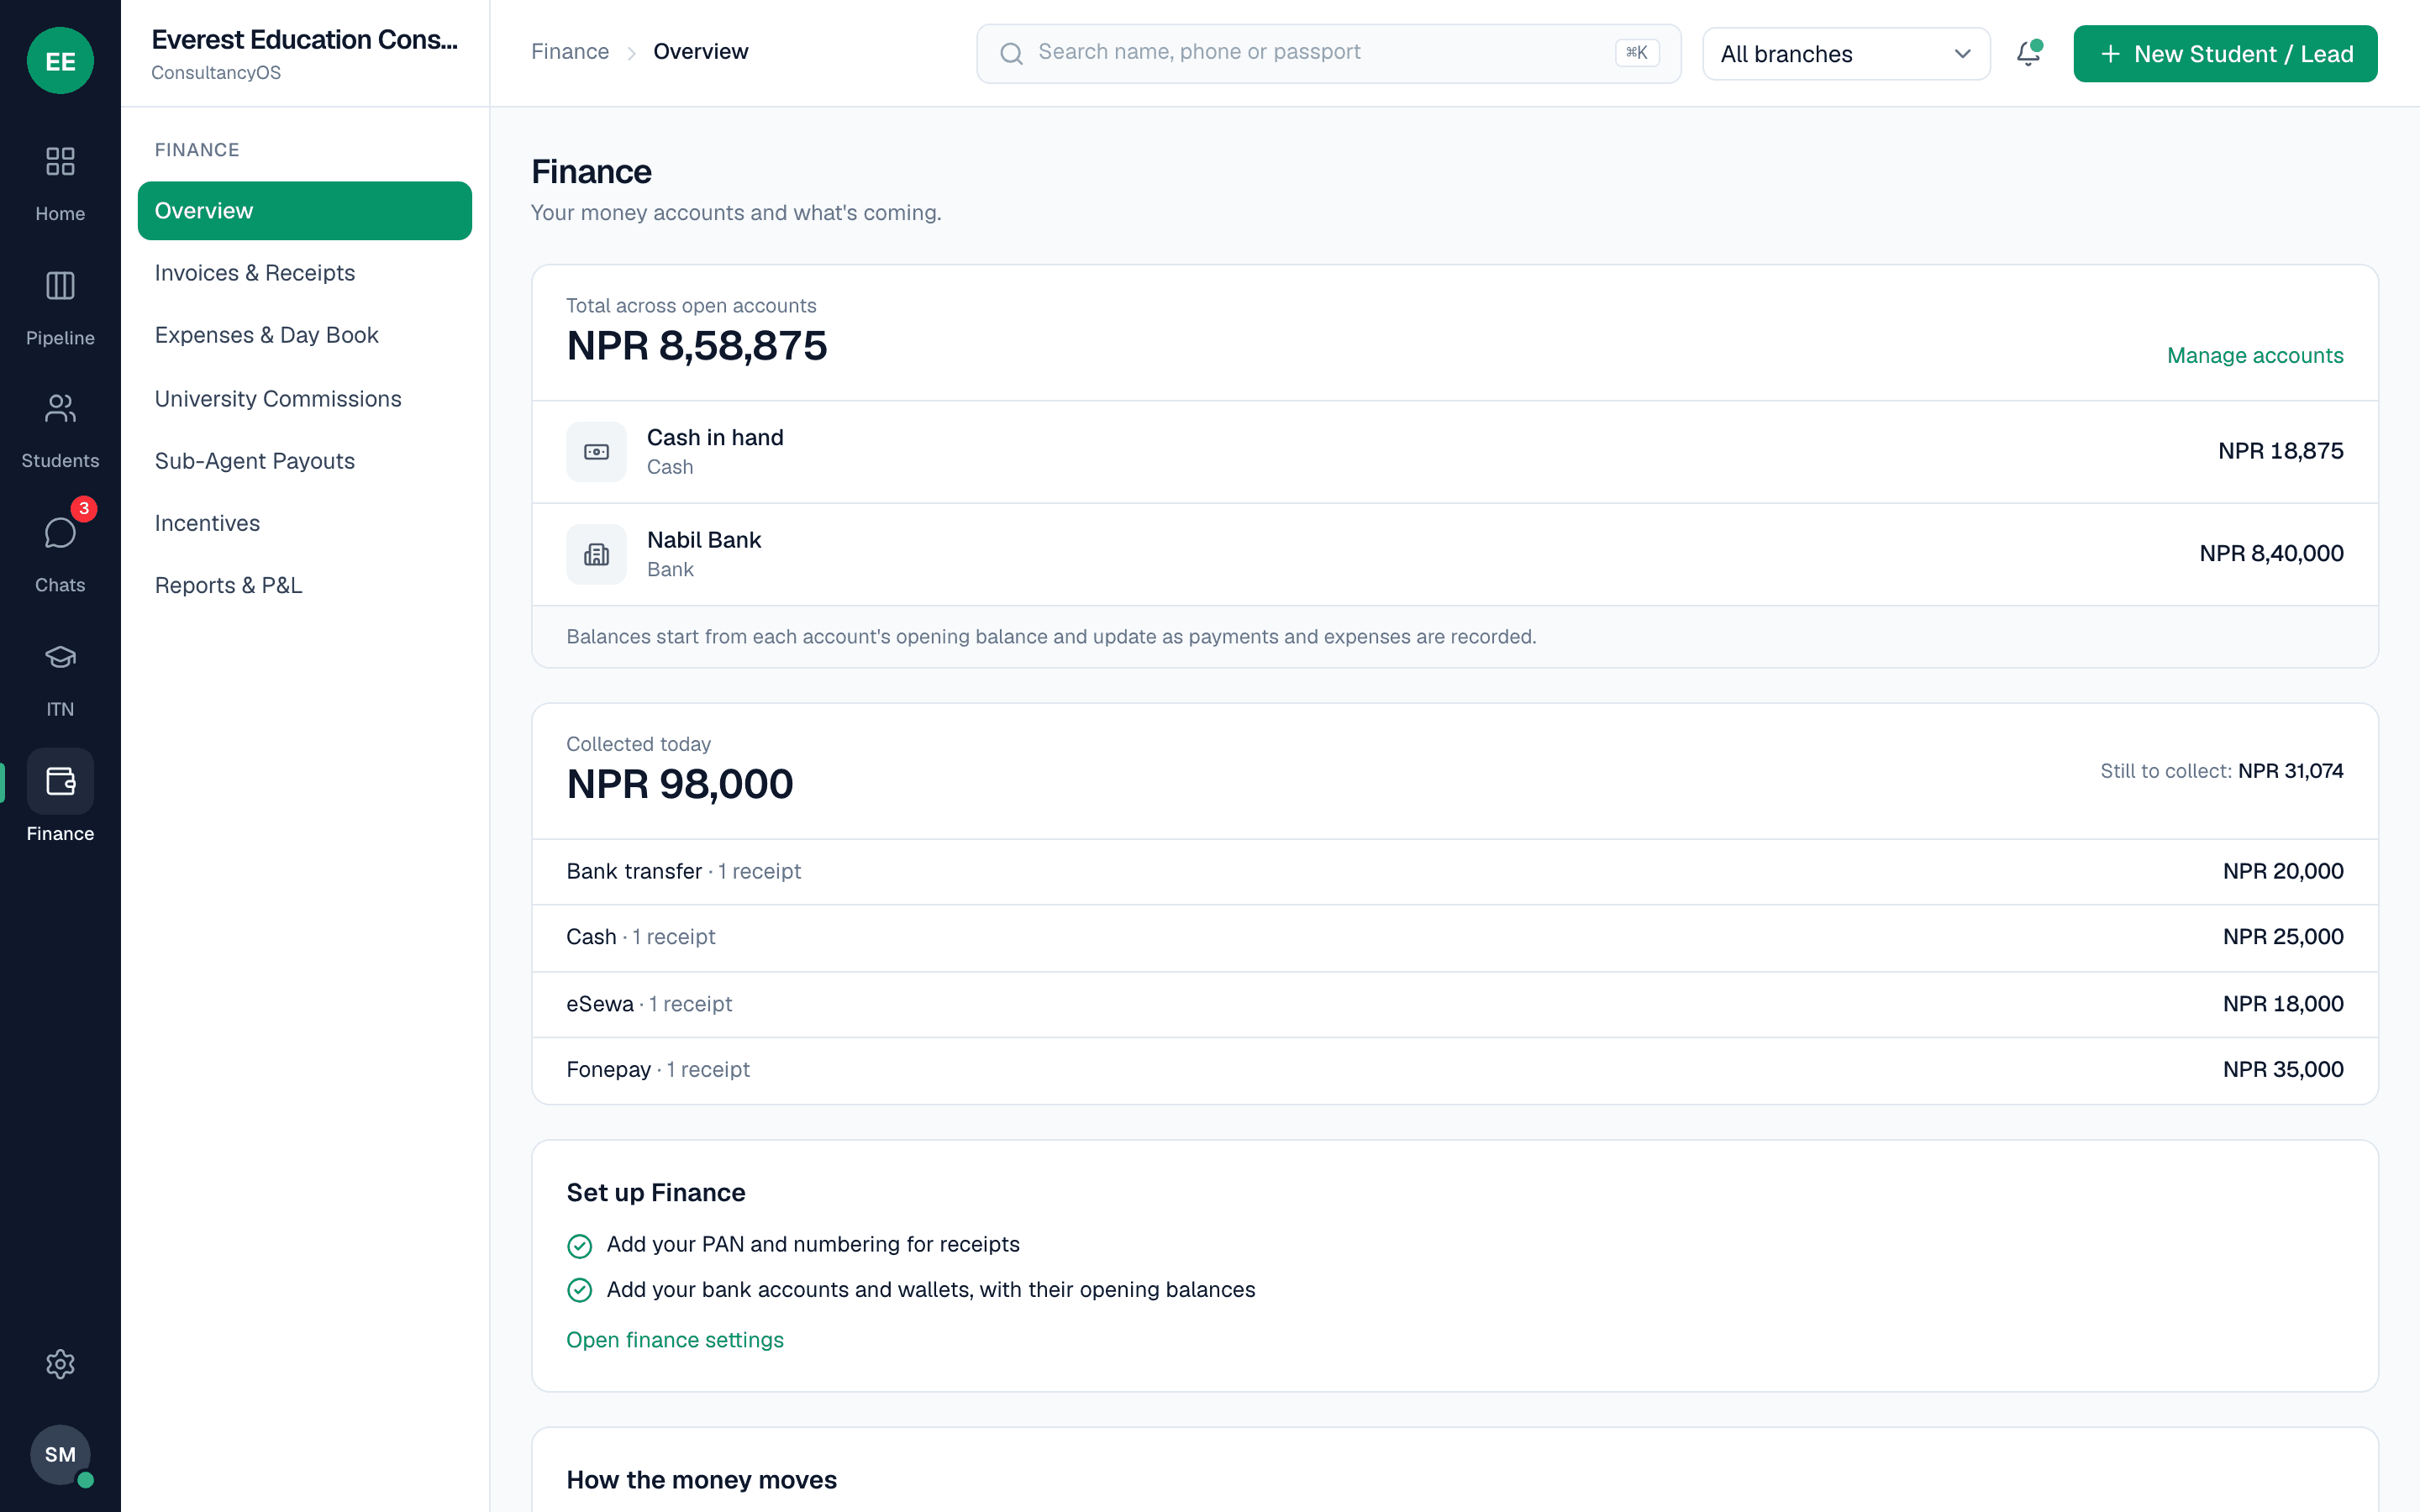Open Chats with 3 unread badge
Image resolution: width=2420 pixels, height=1512 pixels.
pyautogui.click(x=60, y=532)
